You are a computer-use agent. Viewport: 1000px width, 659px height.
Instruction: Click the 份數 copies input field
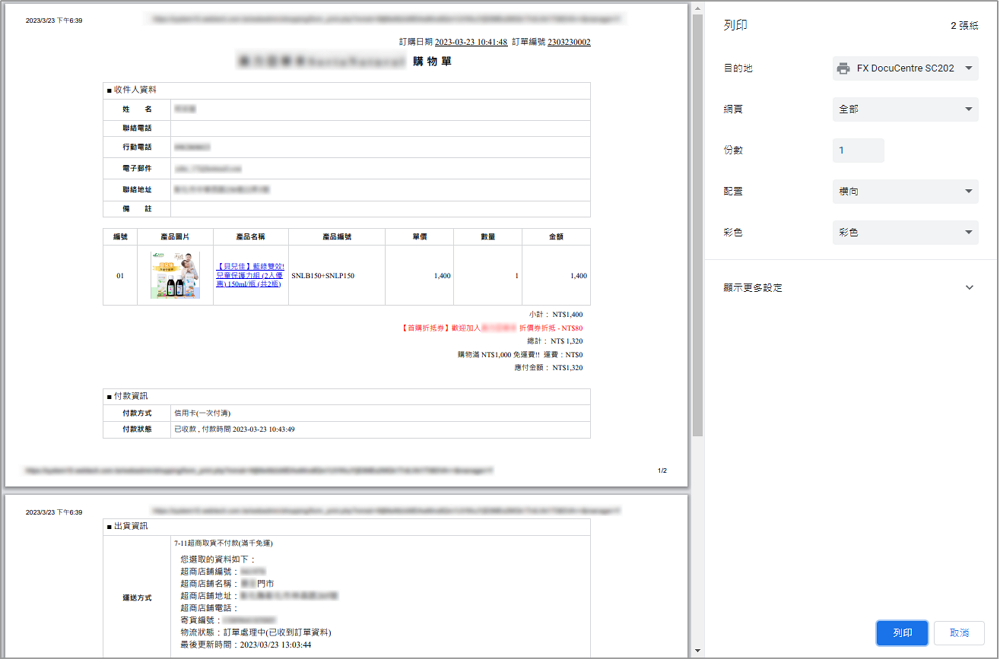(858, 150)
